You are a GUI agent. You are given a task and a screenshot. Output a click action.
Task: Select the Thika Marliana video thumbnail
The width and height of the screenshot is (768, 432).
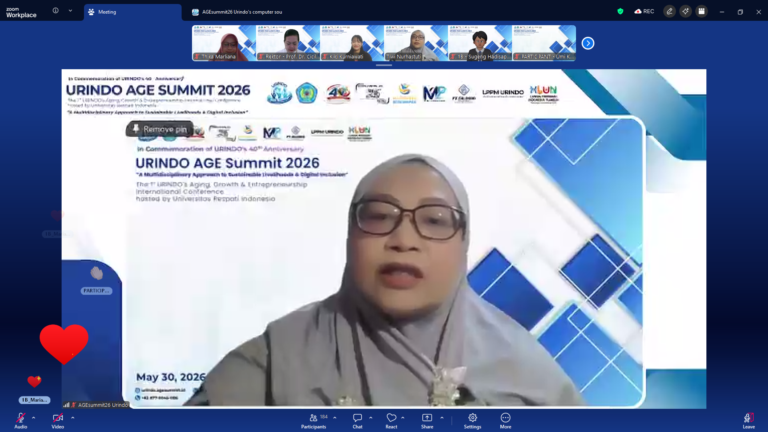(224, 43)
